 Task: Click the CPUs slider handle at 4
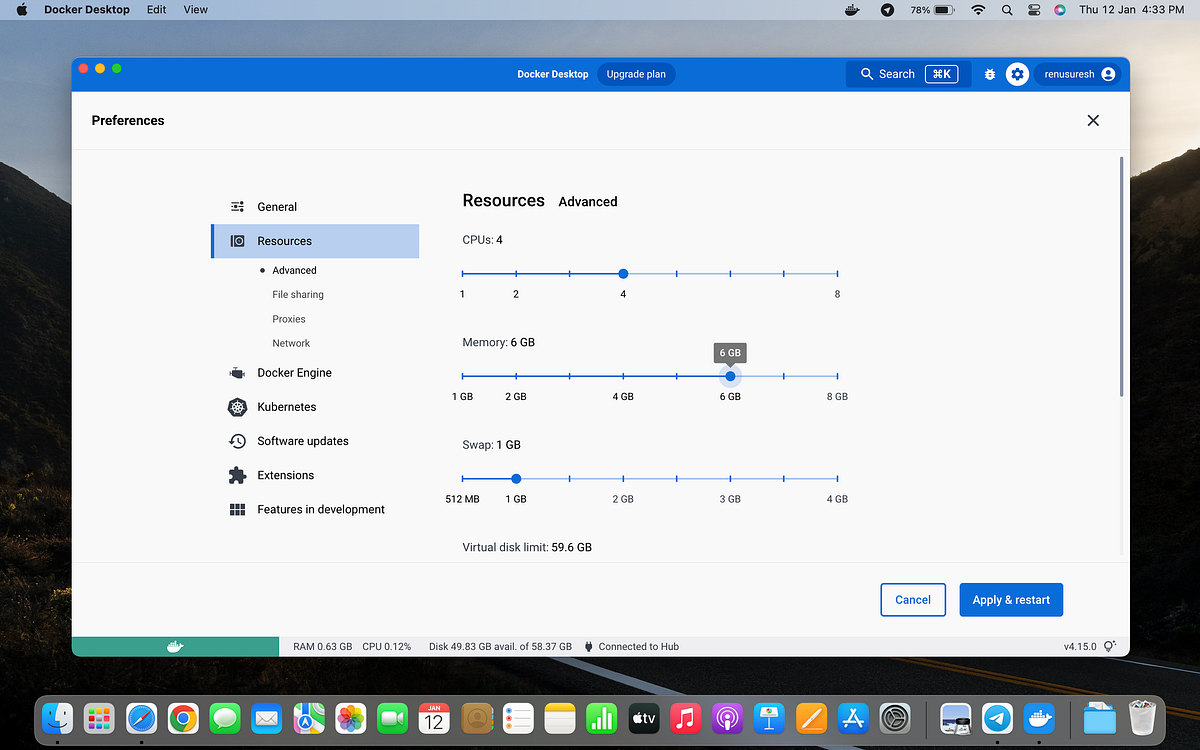(x=623, y=273)
